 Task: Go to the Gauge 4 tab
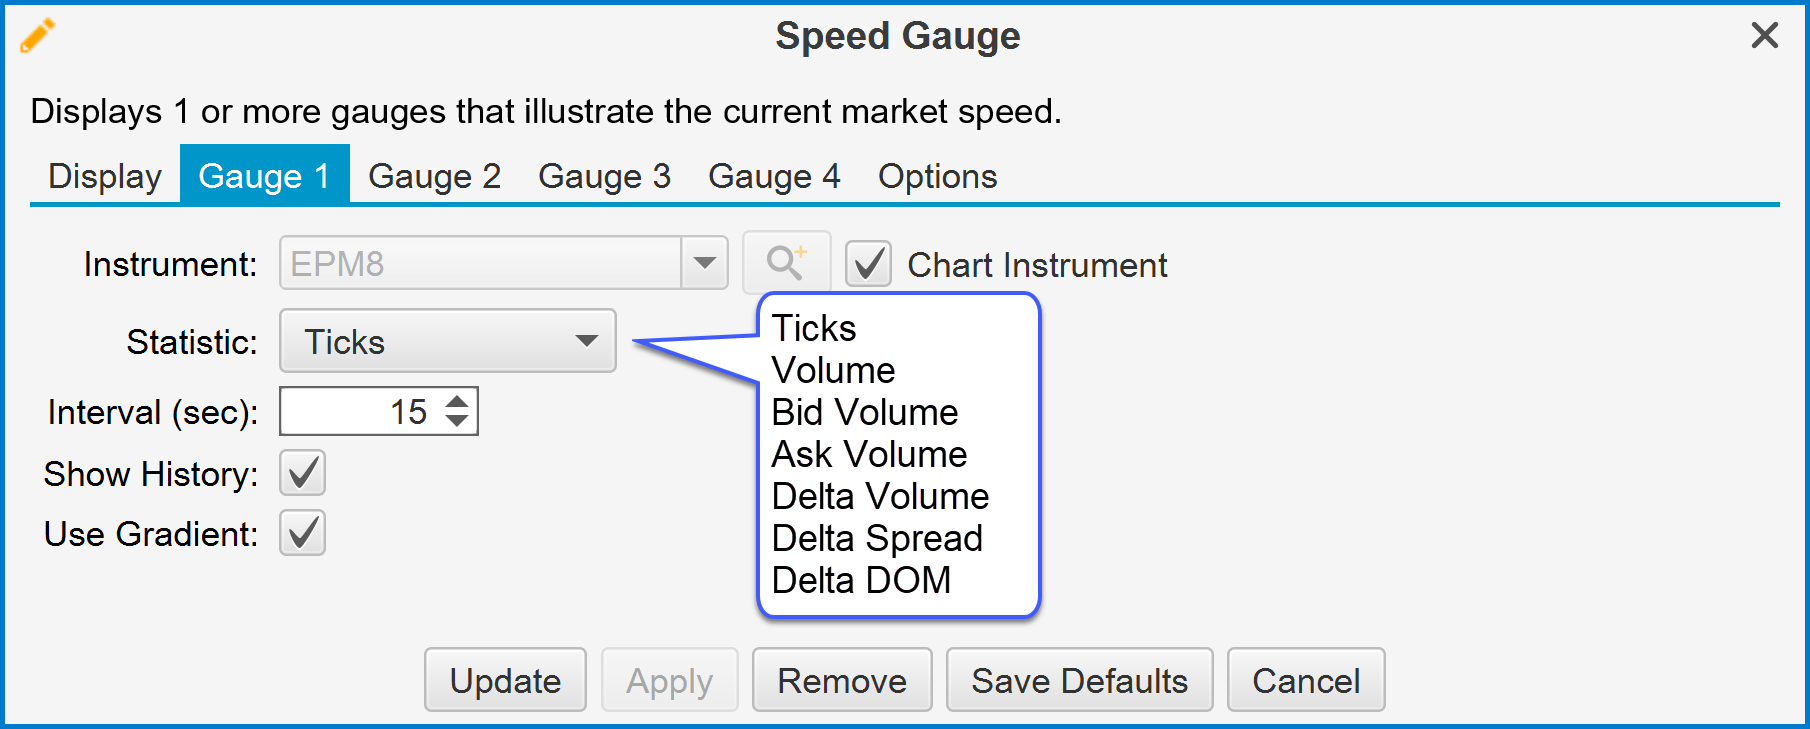coord(774,176)
